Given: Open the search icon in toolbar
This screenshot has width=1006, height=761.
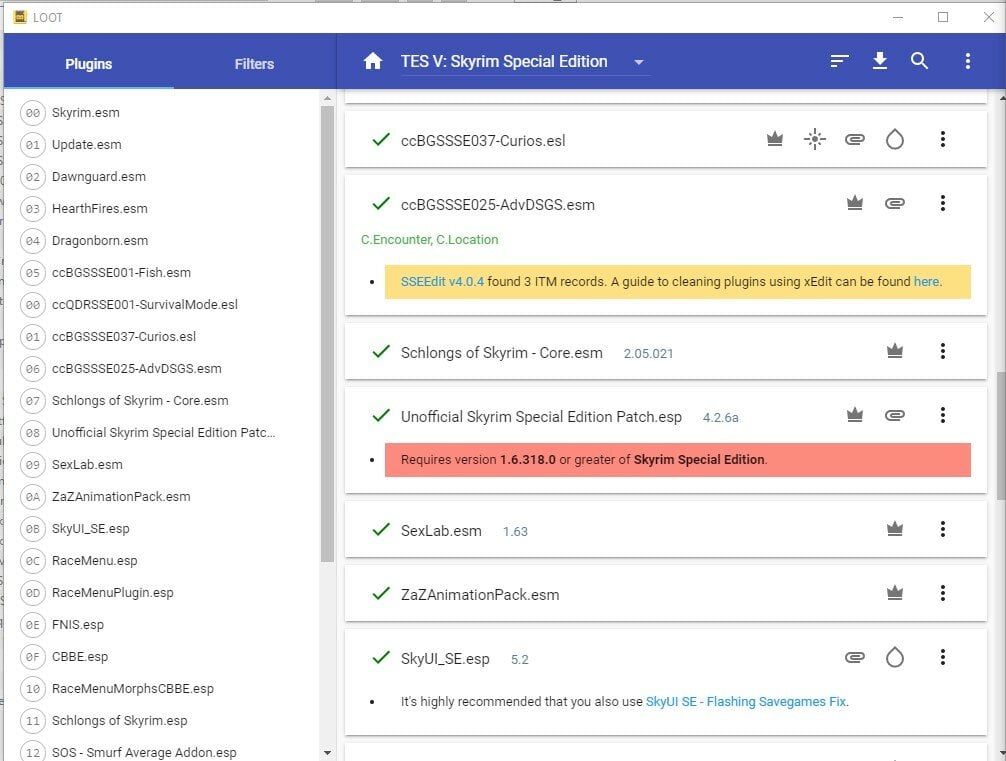Looking at the screenshot, I should 919,61.
